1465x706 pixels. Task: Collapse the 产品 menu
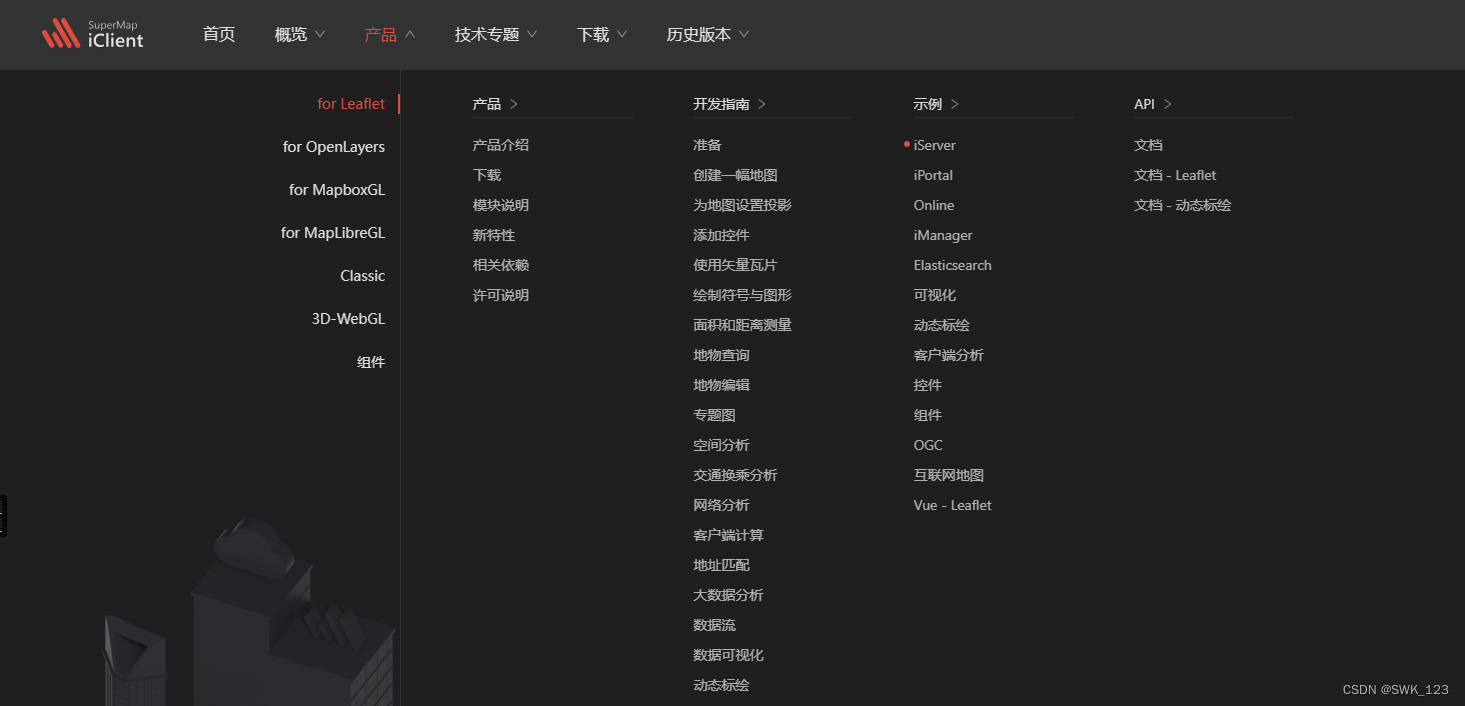(x=390, y=34)
